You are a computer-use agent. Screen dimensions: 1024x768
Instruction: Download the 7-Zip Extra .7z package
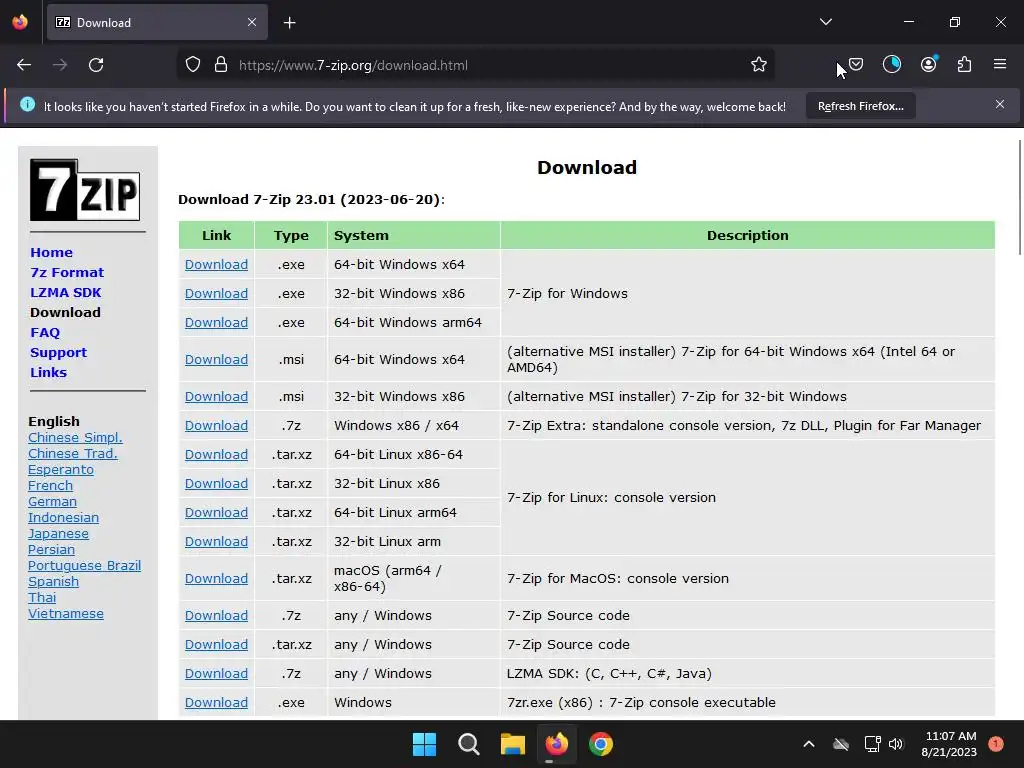[216, 426]
